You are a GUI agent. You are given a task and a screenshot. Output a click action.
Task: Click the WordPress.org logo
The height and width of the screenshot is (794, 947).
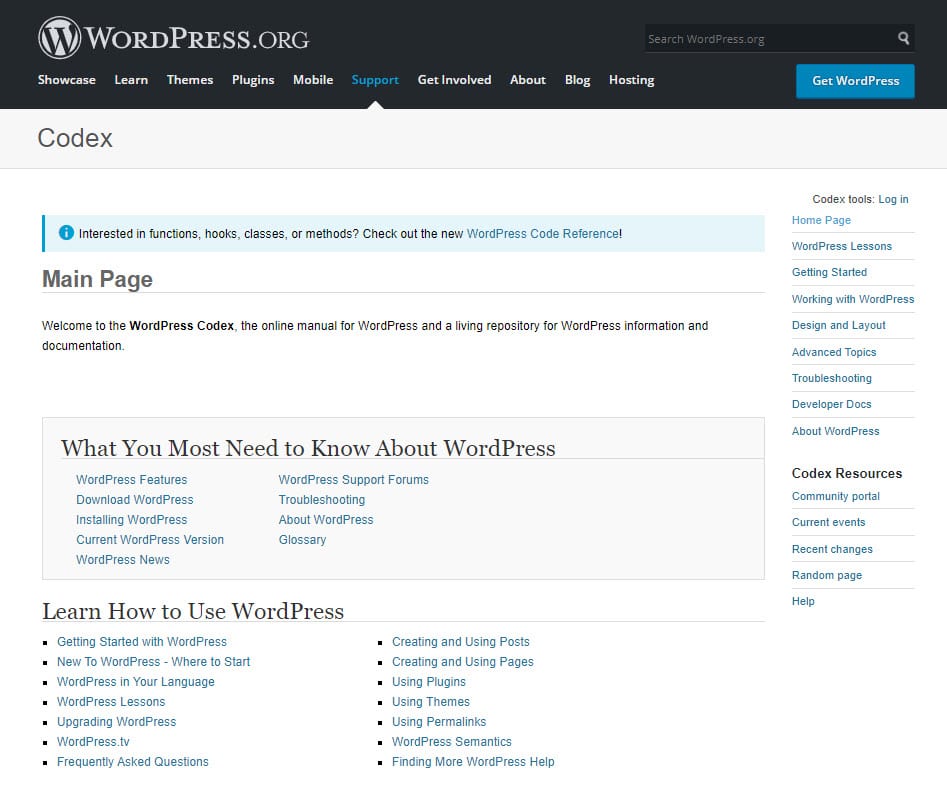pyautogui.click(x=172, y=37)
